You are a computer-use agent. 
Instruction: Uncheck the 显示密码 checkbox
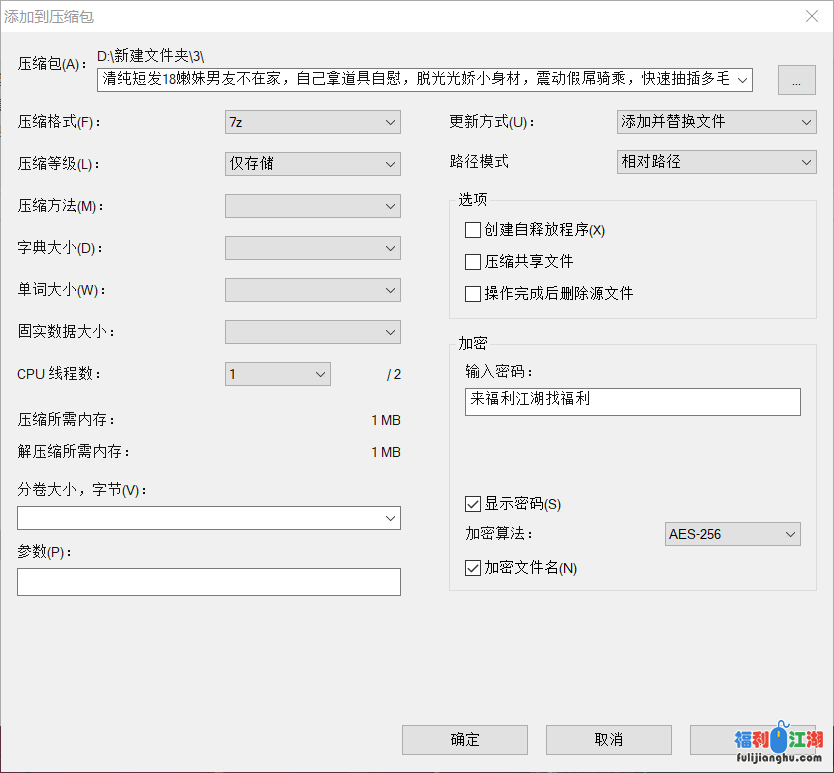click(473, 504)
